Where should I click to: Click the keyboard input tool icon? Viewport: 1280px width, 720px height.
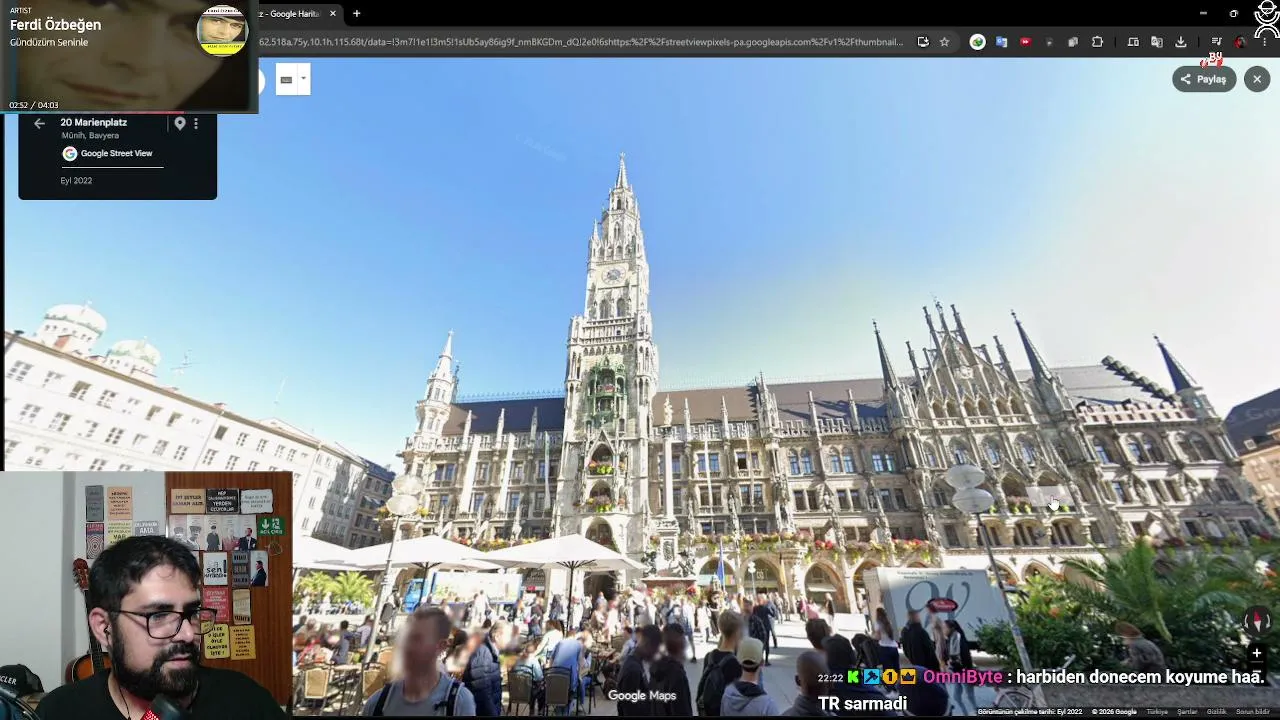(x=286, y=79)
